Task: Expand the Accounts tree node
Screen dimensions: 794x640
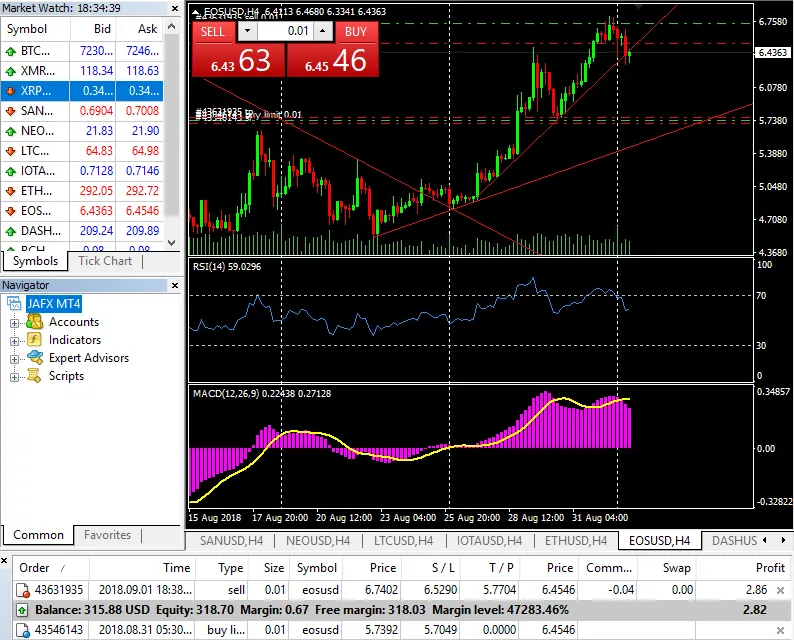Action: 14,323
